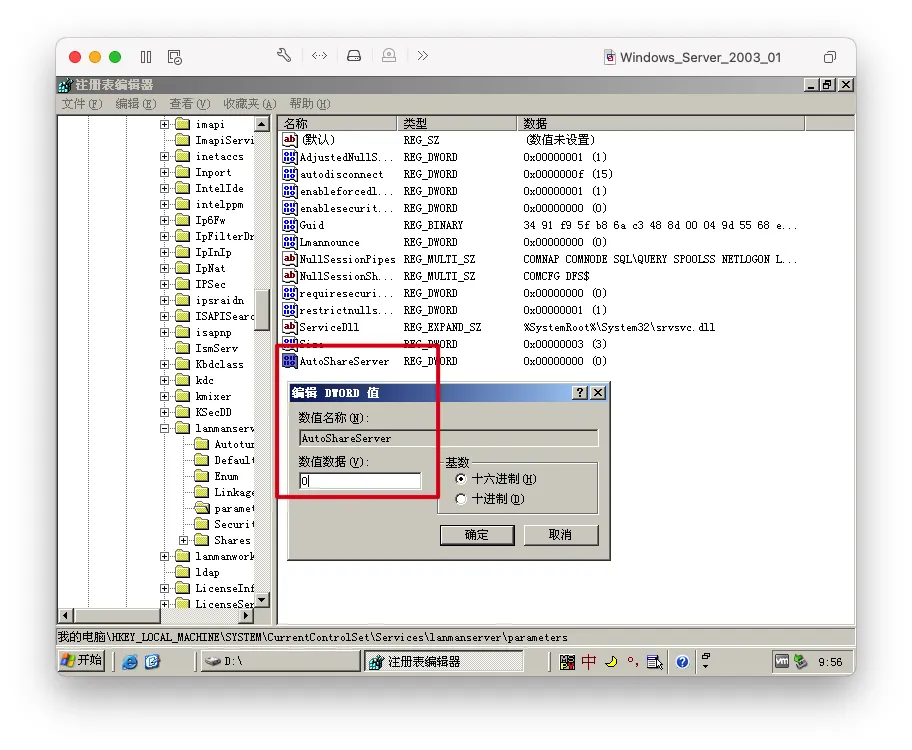Select the ServiceDll value icon
This screenshot has height=750, width=912.
(289, 327)
